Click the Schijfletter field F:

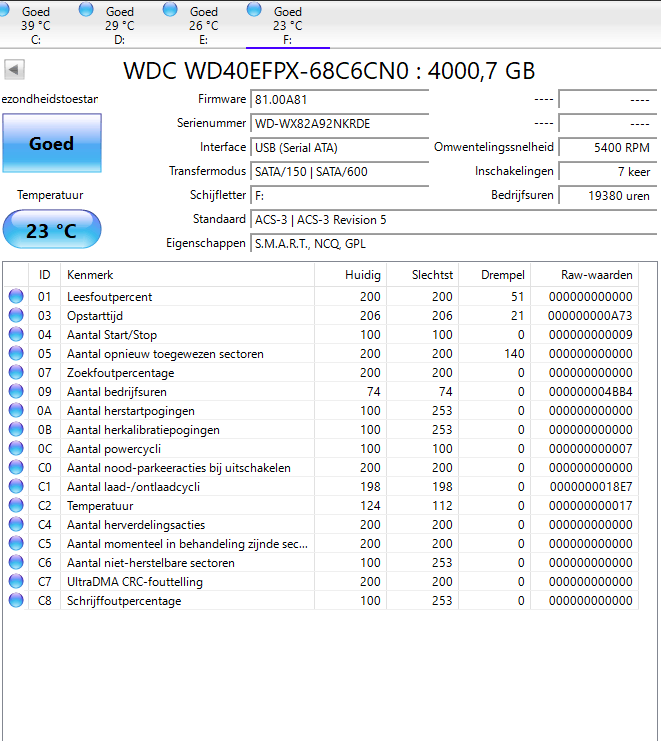(x=340, y=196)
